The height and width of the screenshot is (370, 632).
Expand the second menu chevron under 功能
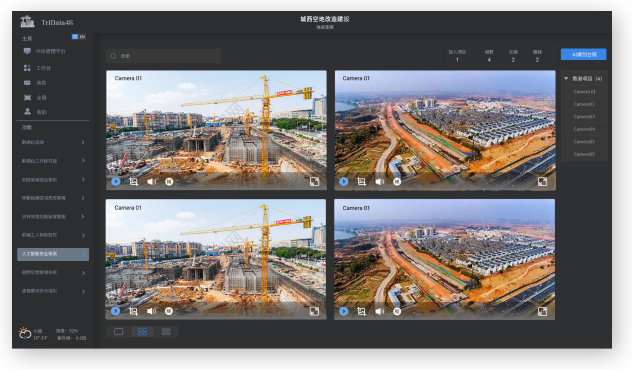tap(83, 160)
